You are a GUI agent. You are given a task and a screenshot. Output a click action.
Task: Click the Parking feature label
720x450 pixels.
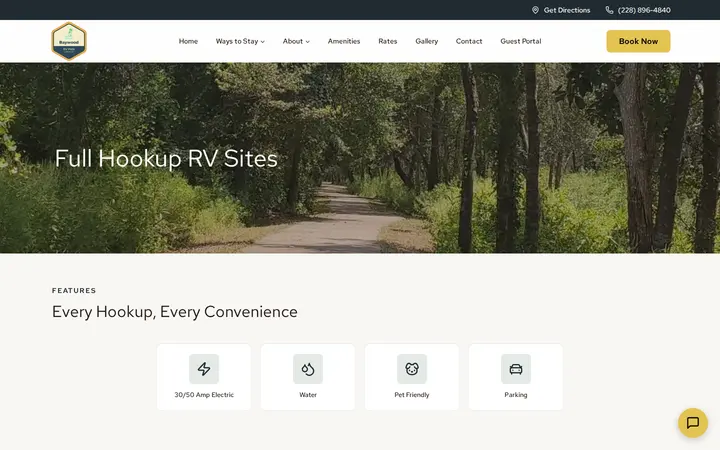pos(516,395)
